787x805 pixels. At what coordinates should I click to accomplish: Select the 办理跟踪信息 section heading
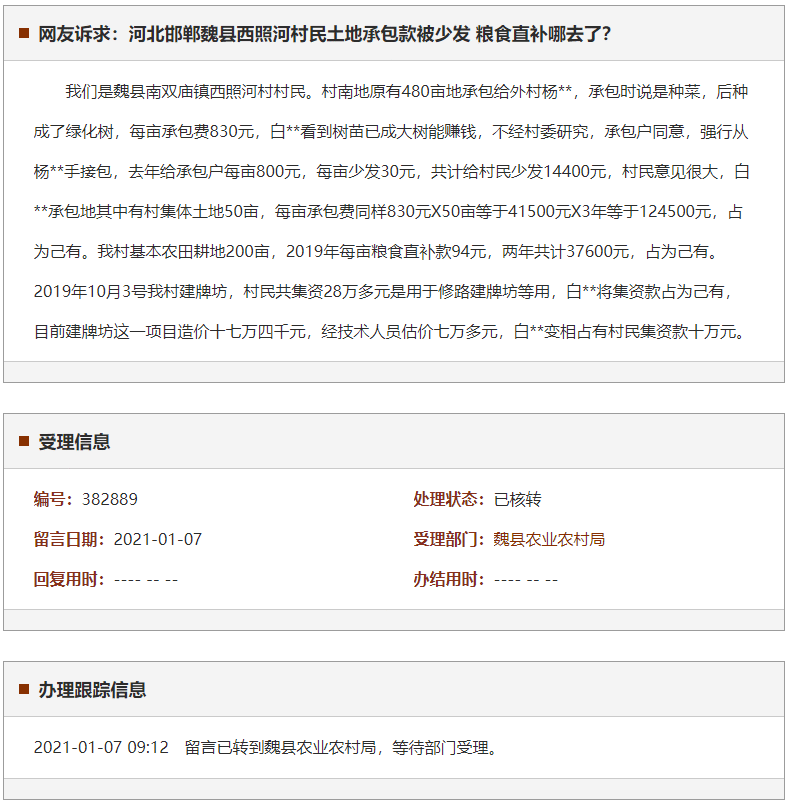92,689
